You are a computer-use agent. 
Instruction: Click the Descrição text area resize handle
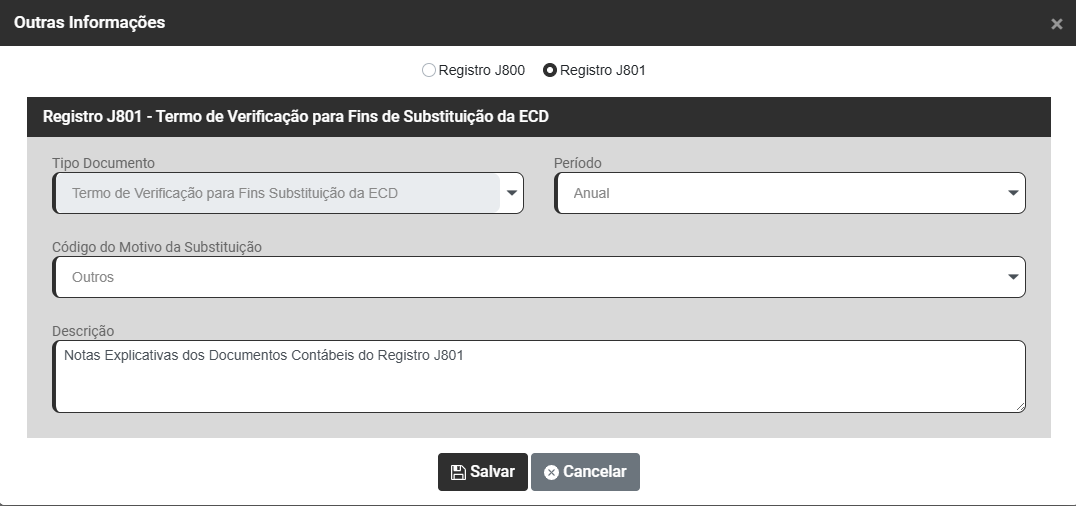[1019, 406]
